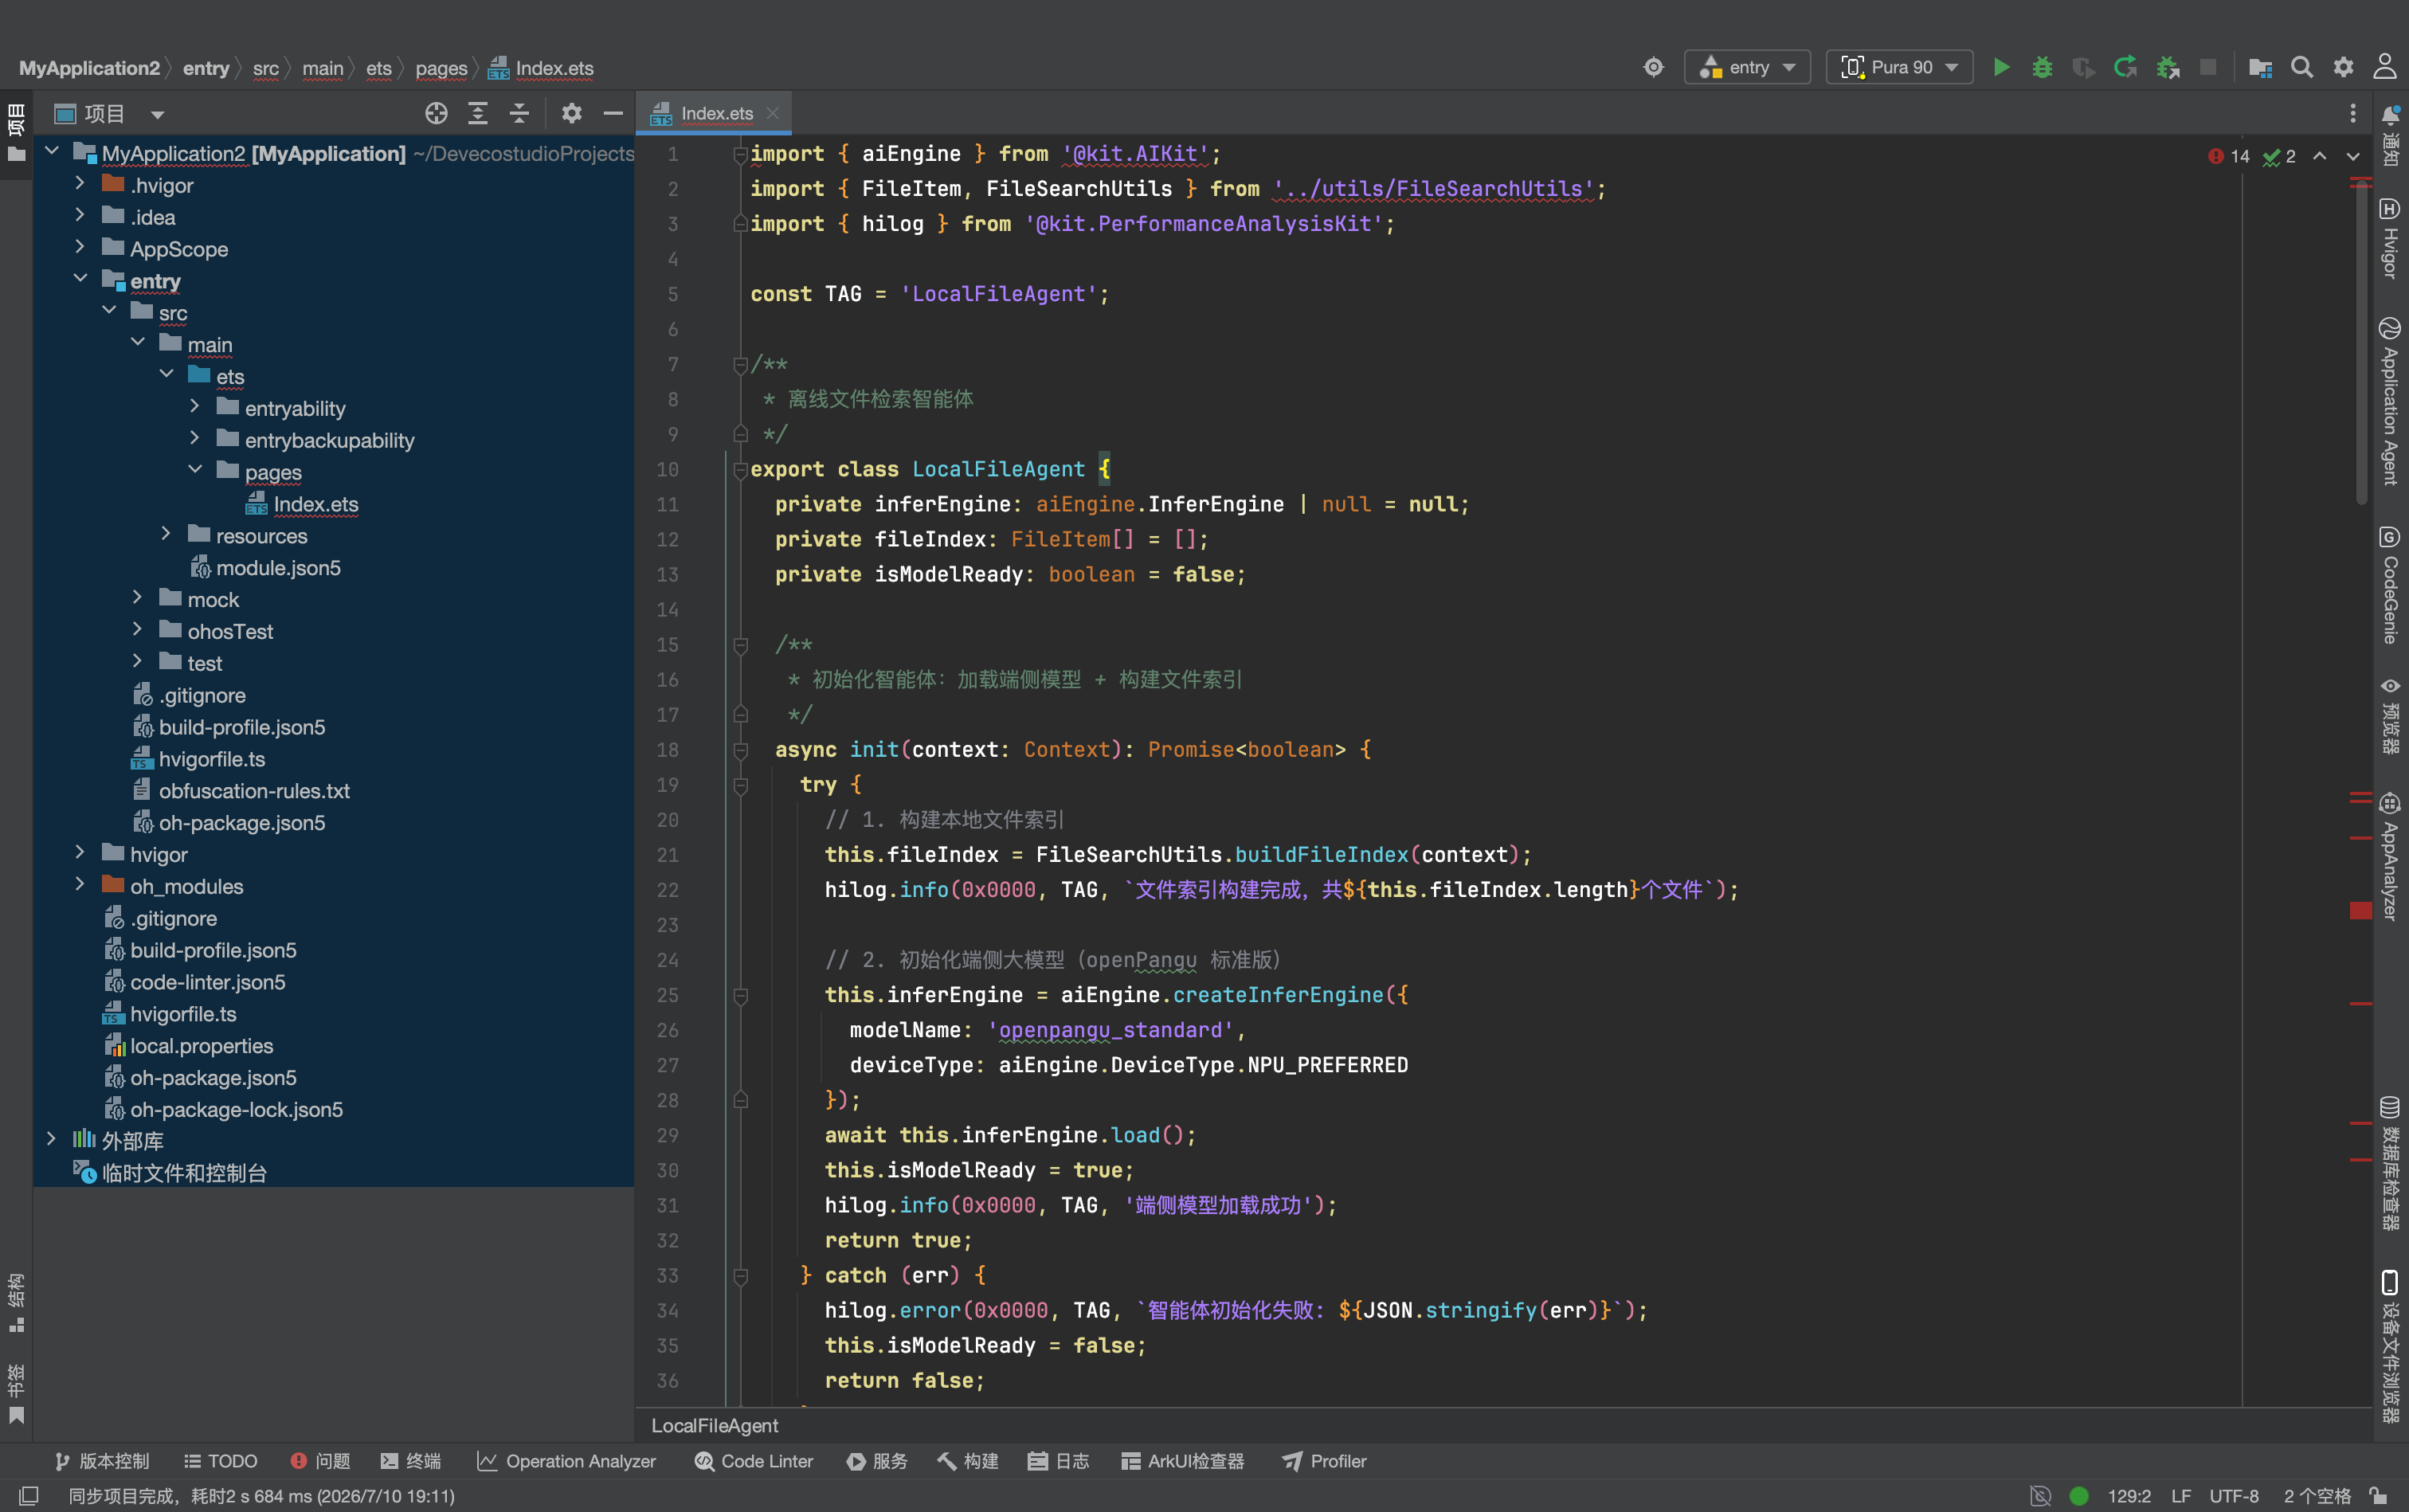2409x1512 pixels.
Task: Open project panel settings gear
Action: coord(571,113)
